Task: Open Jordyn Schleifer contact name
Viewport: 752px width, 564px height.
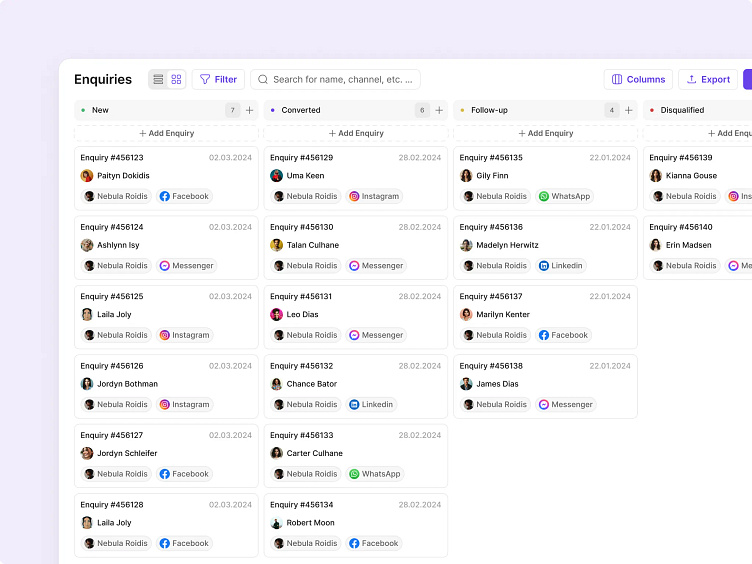Action: [127, 453]
